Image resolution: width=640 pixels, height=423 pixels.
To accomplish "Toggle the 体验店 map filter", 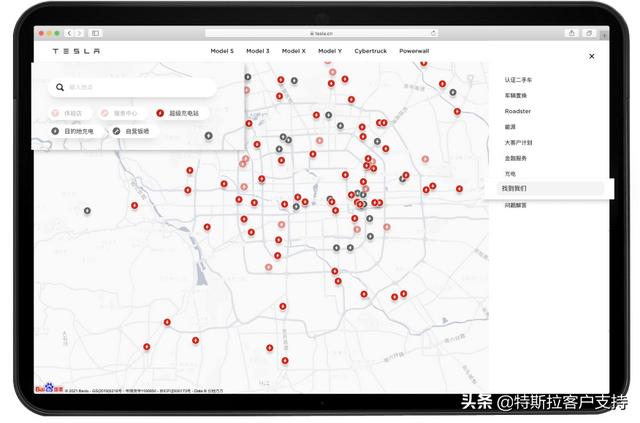I will (67, 113).
